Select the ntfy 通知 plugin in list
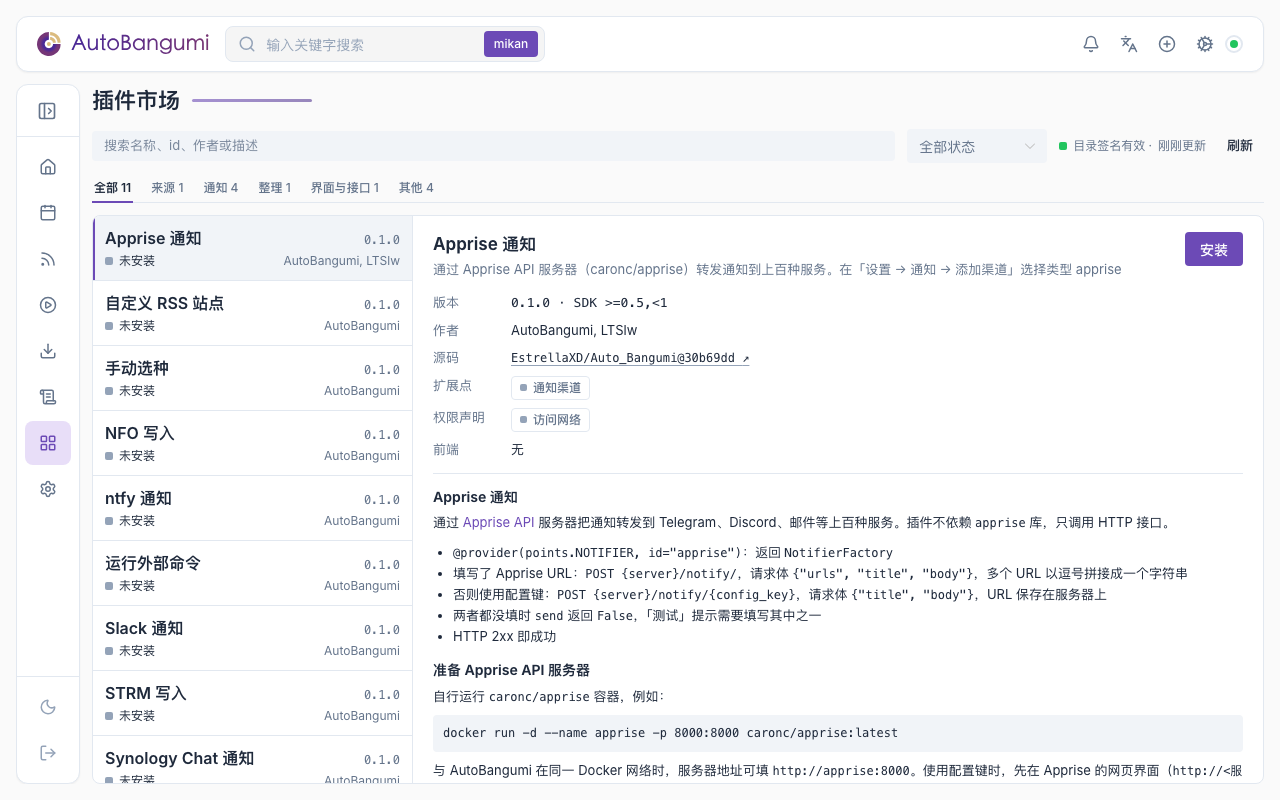The height and width of the screenshot is (800, 1280). [252, 508]
